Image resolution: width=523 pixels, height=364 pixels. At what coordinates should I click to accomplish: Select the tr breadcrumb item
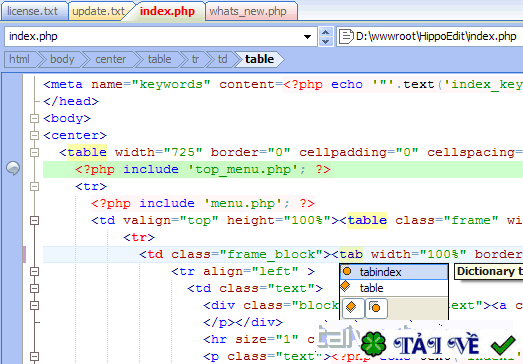[x=195, y=59]
